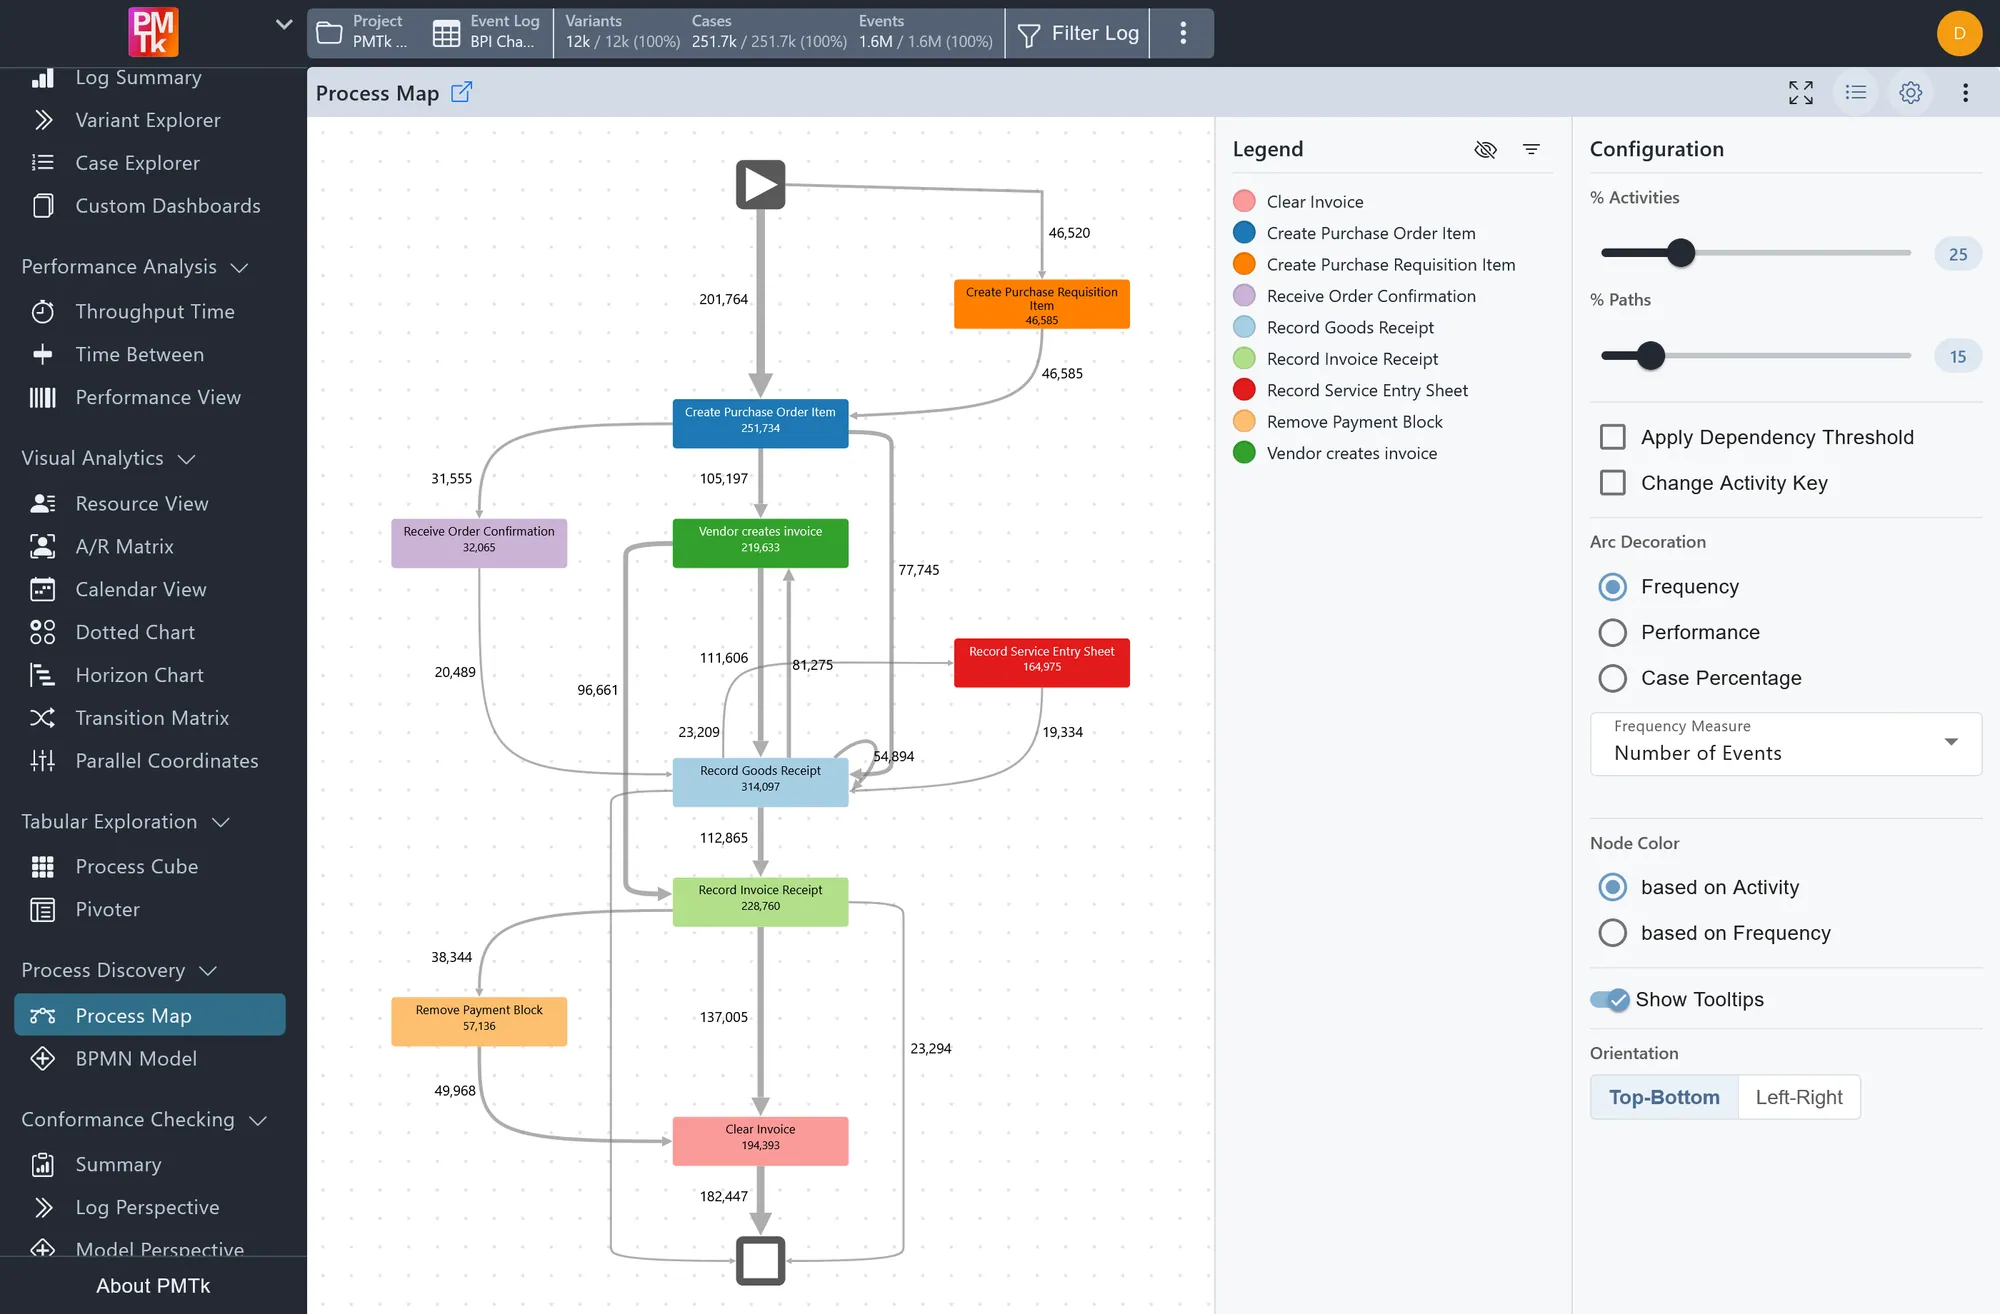Open Resource View menu item
This screenshot has width=2000, height=1314.
[x=142, y=504]
